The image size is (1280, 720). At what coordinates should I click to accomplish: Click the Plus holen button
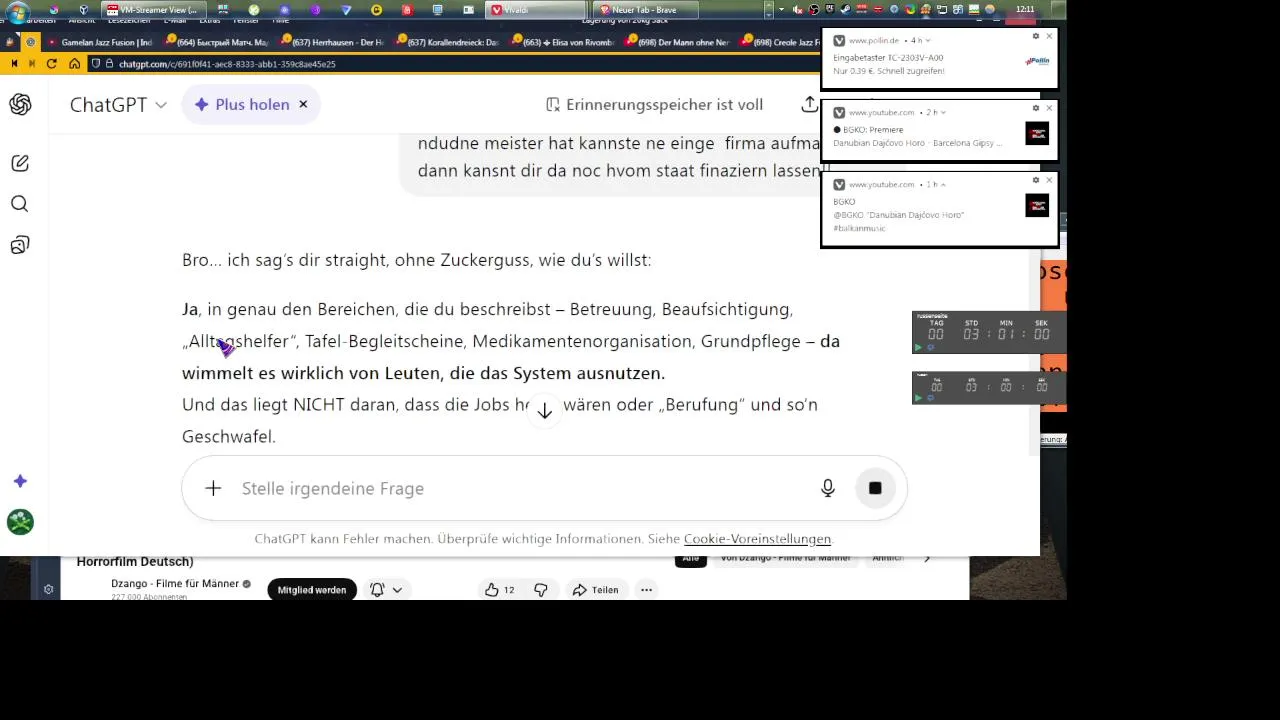(x=241, y=104)
